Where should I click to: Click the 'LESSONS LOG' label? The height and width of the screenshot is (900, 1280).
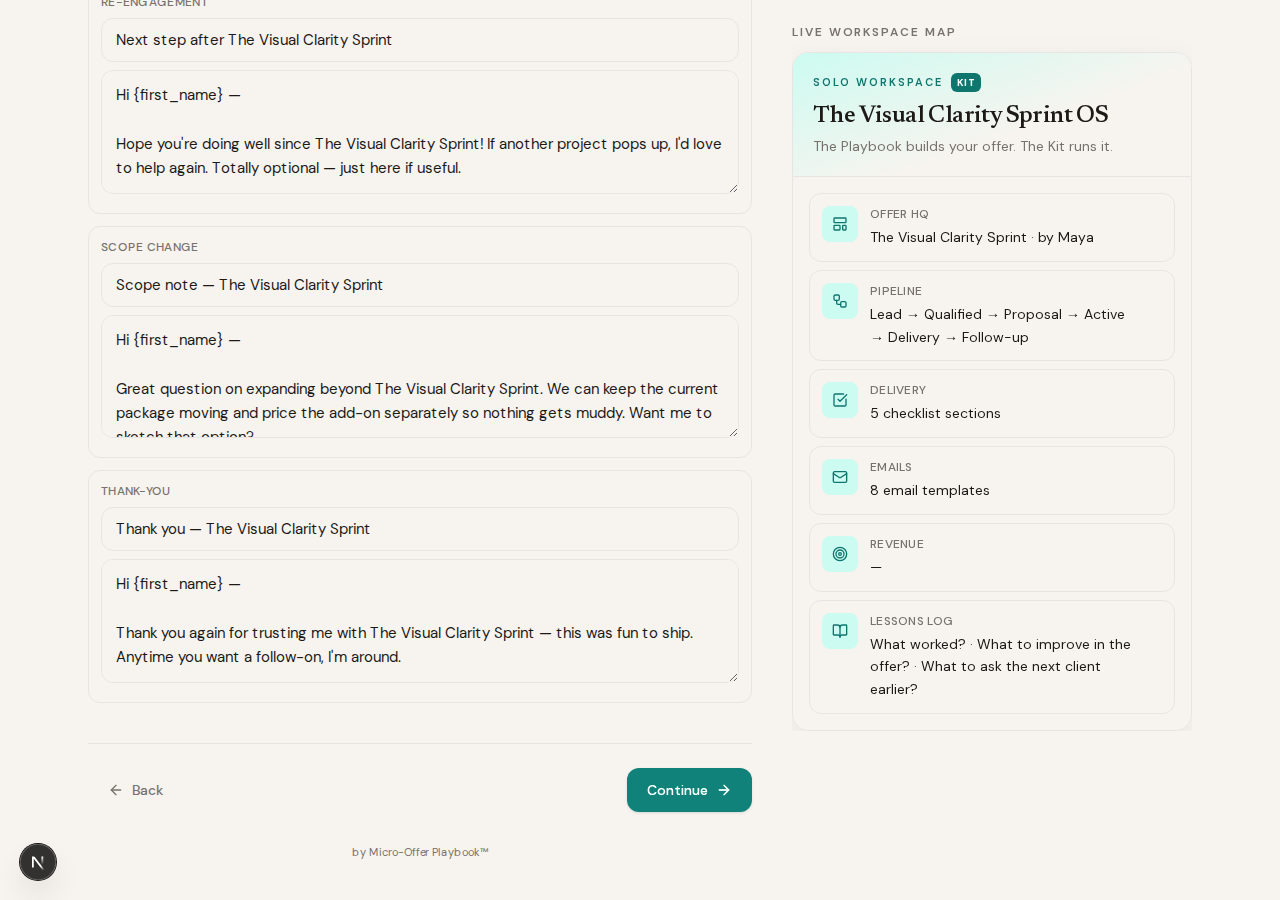[x=911, y=621]
